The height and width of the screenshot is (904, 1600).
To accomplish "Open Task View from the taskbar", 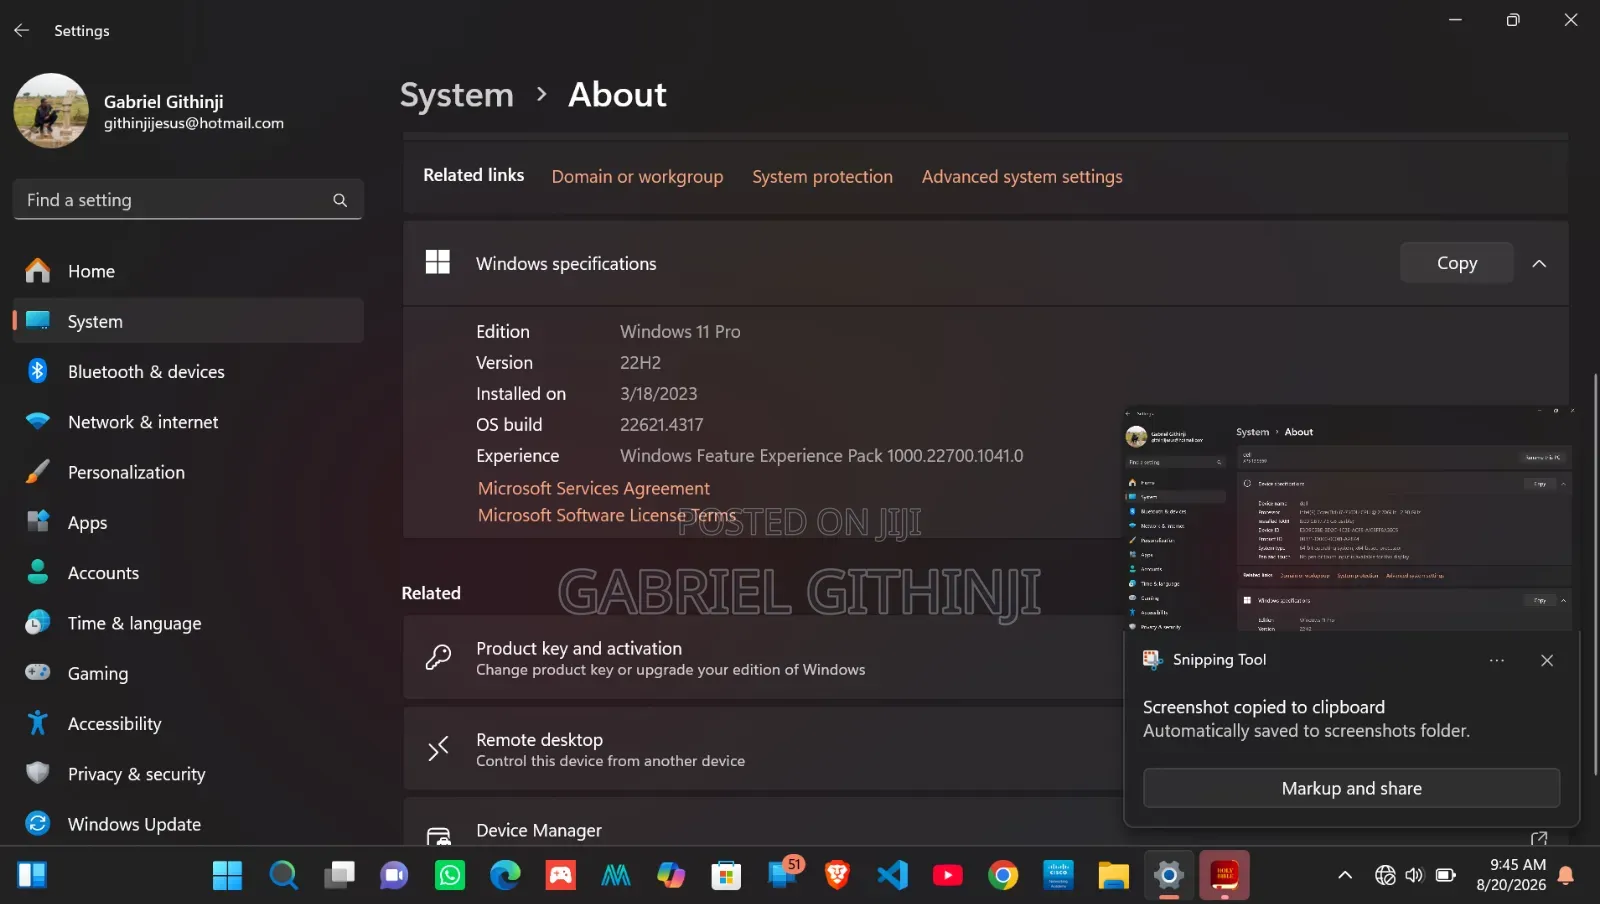I will click(339, 876).
